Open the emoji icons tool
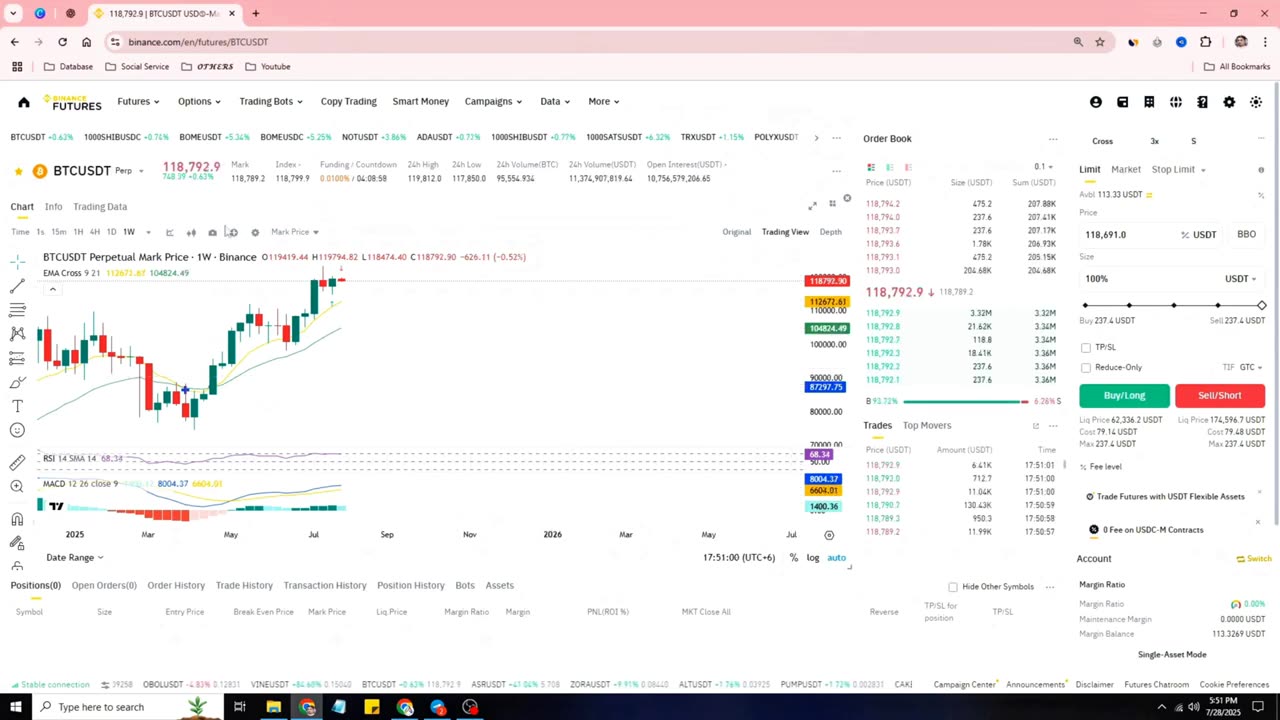The image size is (1280, 720). [17, 430]
